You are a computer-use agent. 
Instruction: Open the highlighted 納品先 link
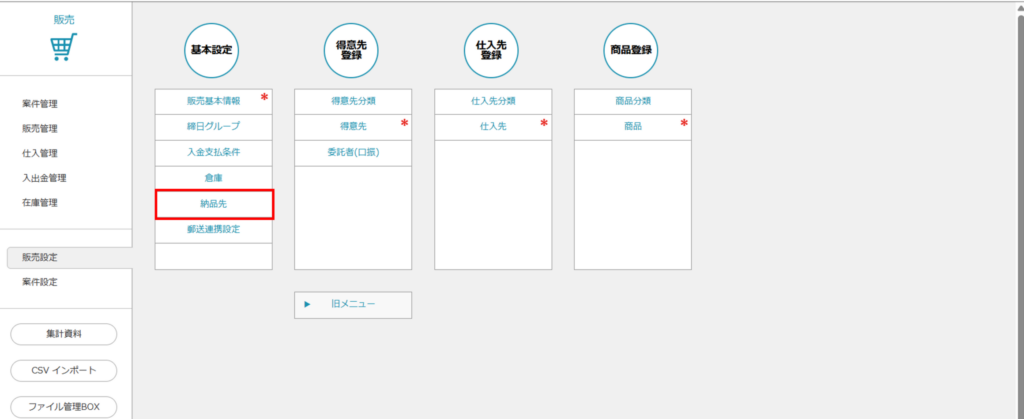[x=214, y=204]
